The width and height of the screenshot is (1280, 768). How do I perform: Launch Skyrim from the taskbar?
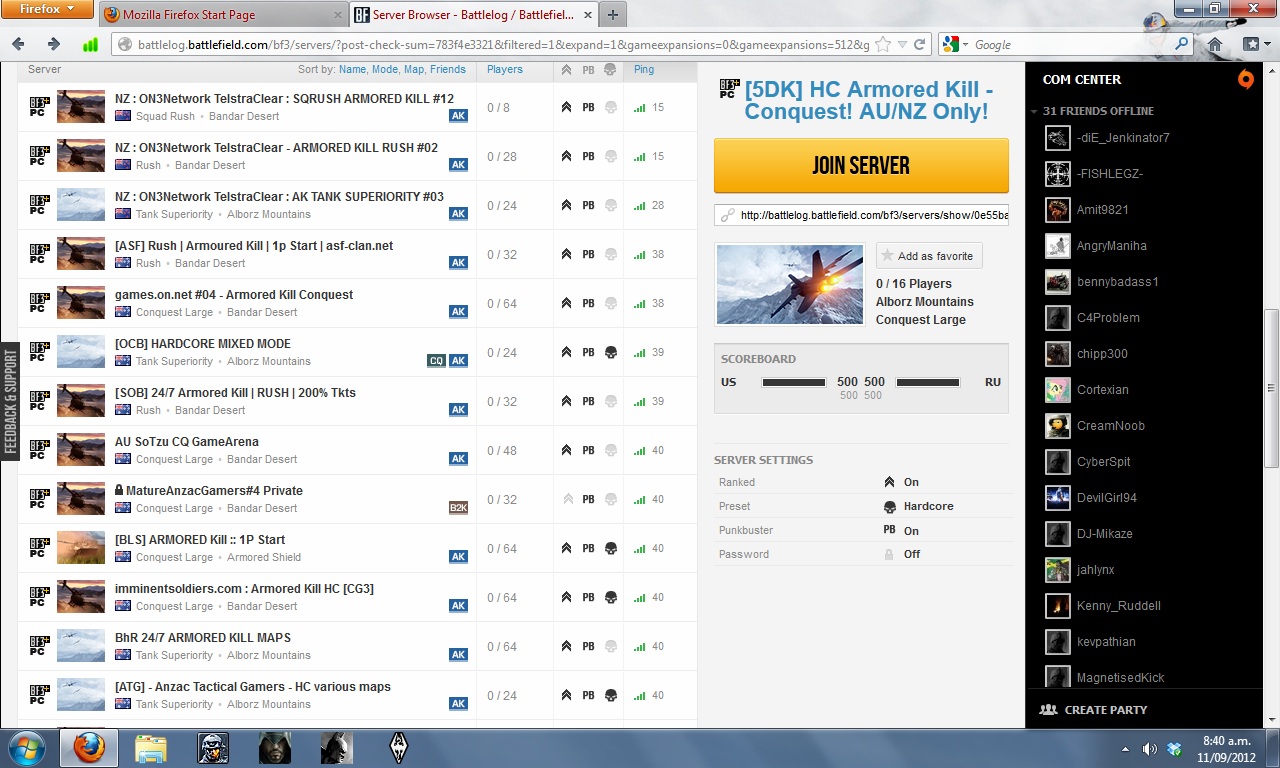(x=398, y=748)
